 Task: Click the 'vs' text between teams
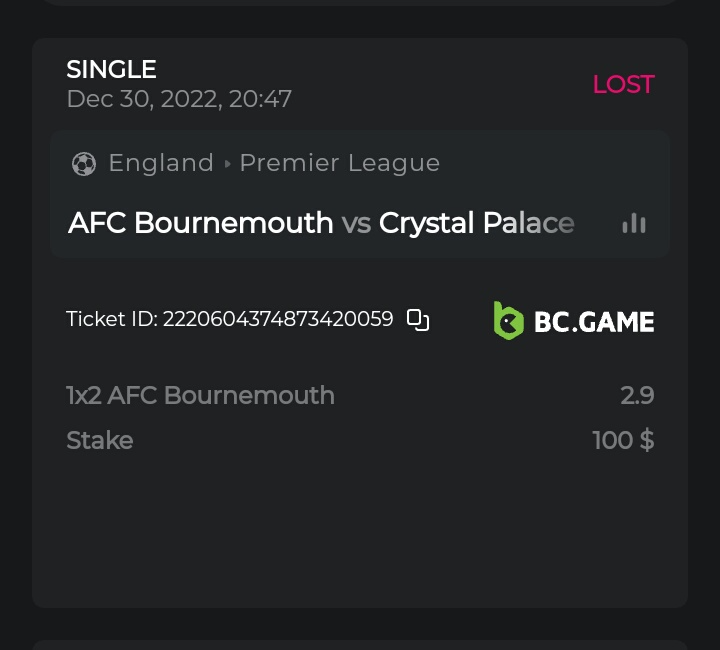[356, 223]
